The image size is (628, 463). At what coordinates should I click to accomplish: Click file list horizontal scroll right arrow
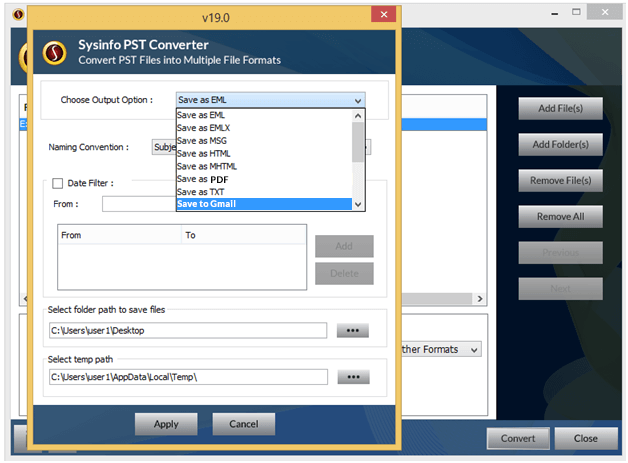point(480,299)
